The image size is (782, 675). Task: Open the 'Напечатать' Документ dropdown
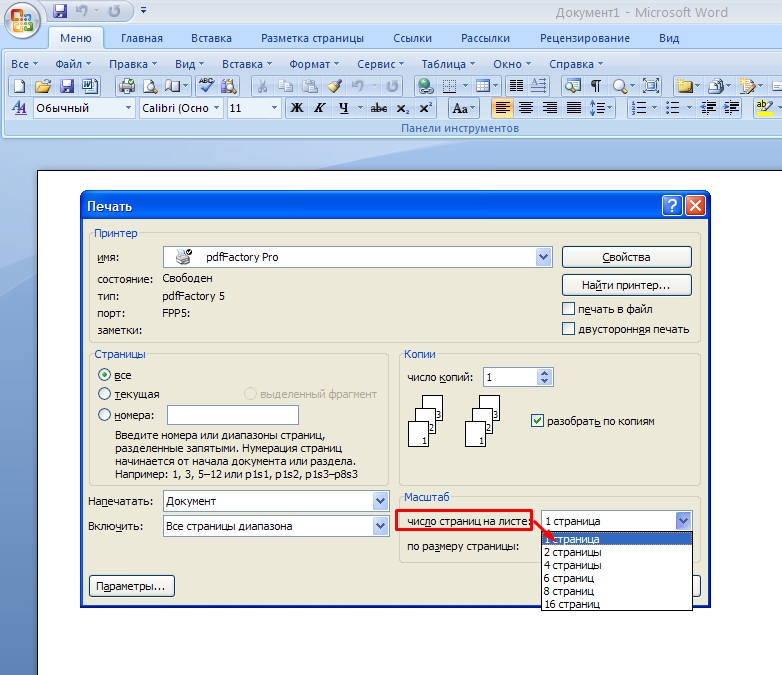pyautogui.click(x=380, y=501)
